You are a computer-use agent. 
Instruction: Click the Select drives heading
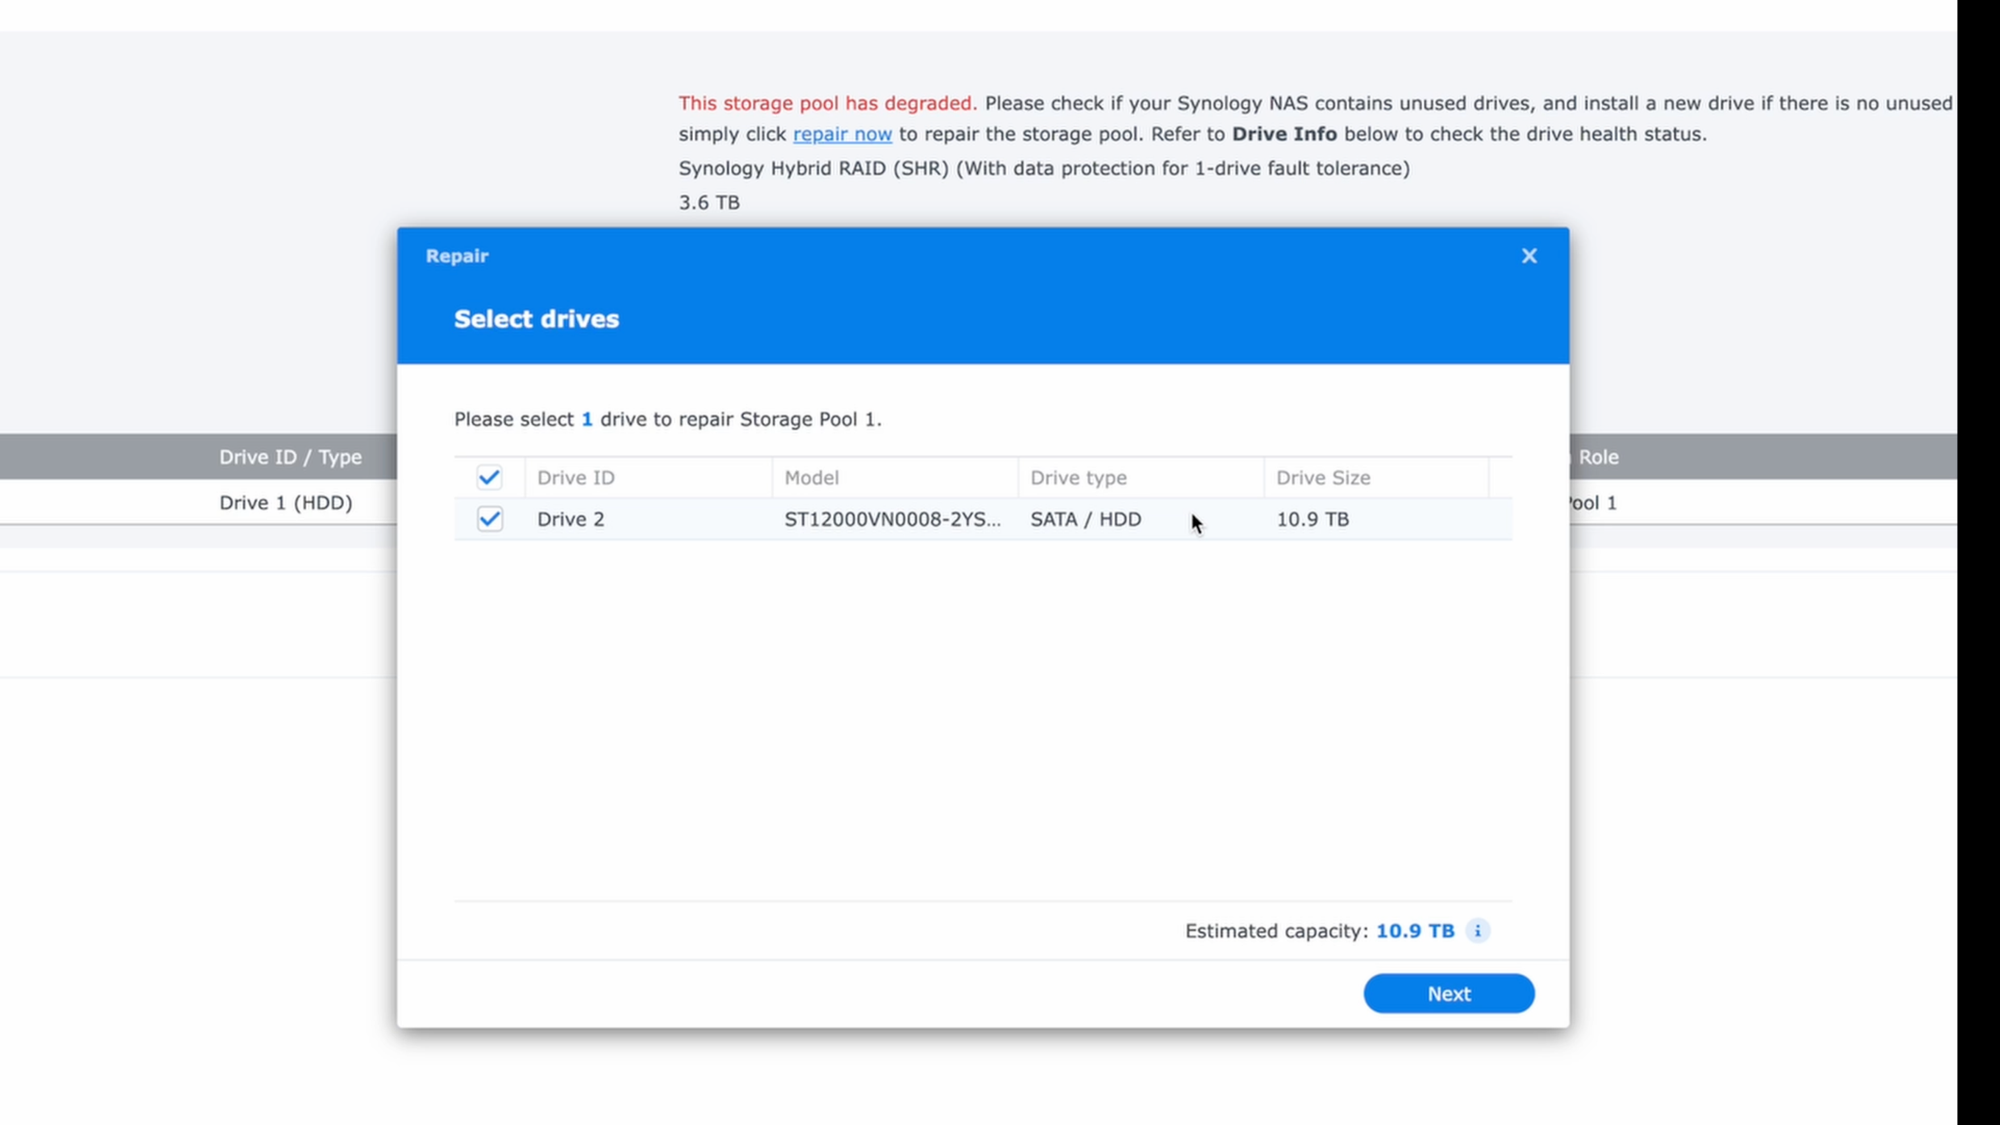click(536, 319)
